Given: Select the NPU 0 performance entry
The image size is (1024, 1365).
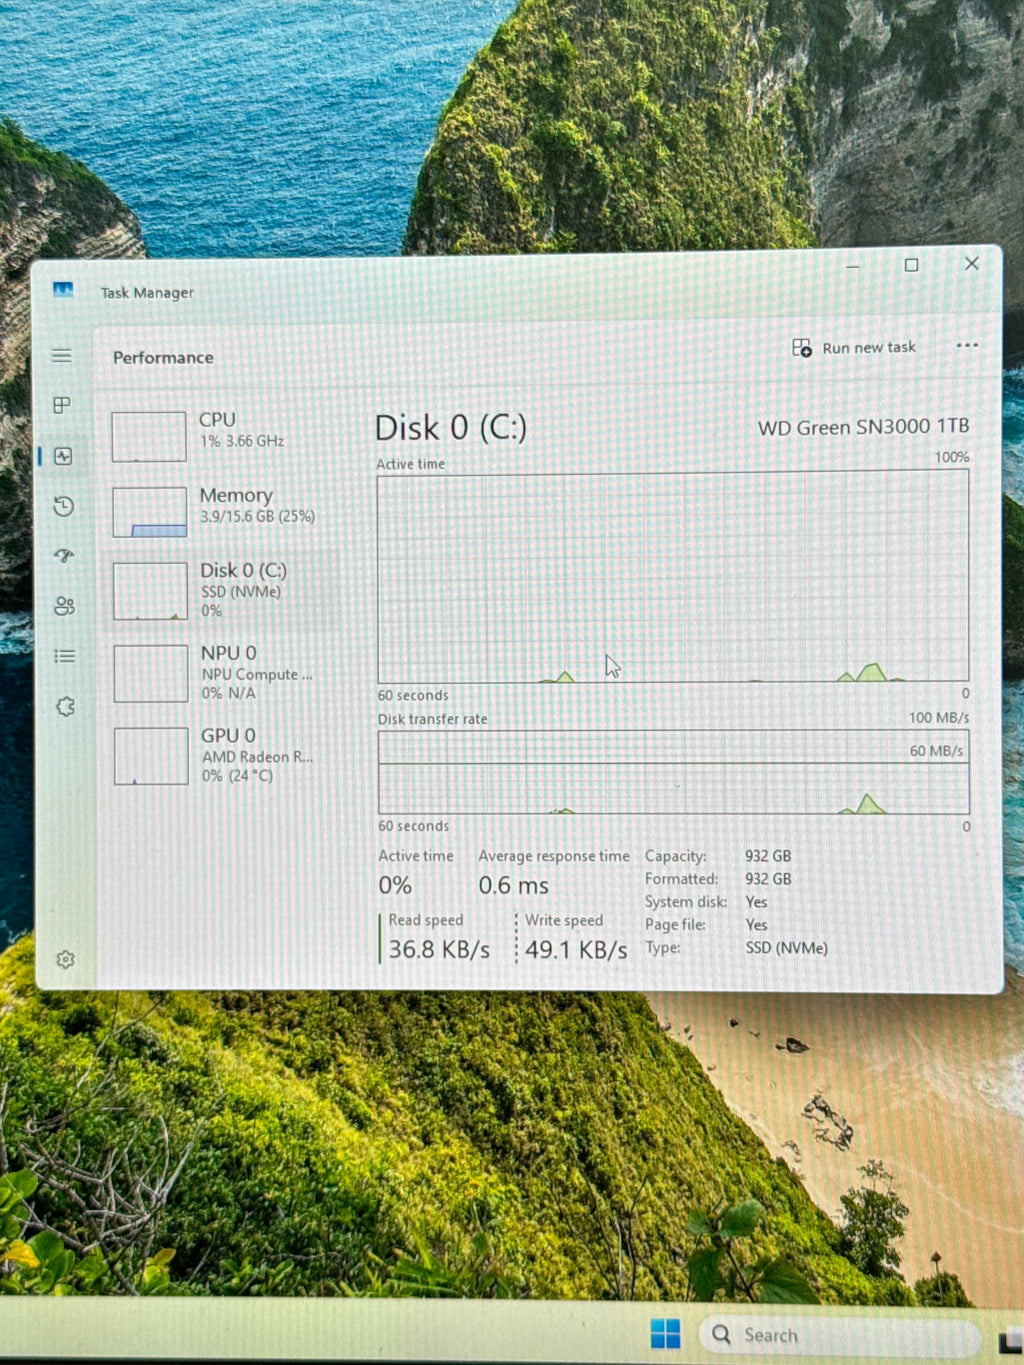Looking at the screenshot, I should tap(222, 672).
